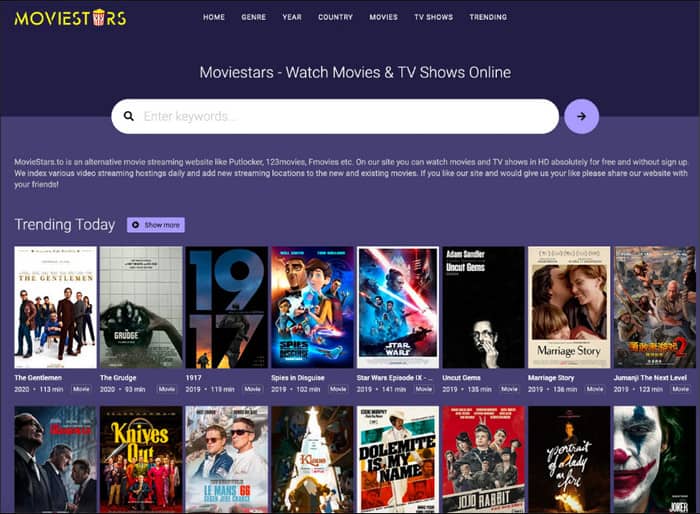Click the Movie tag under Spies in Disguise
This screenshot has width=700, height=514.
(x=338, y=389)
